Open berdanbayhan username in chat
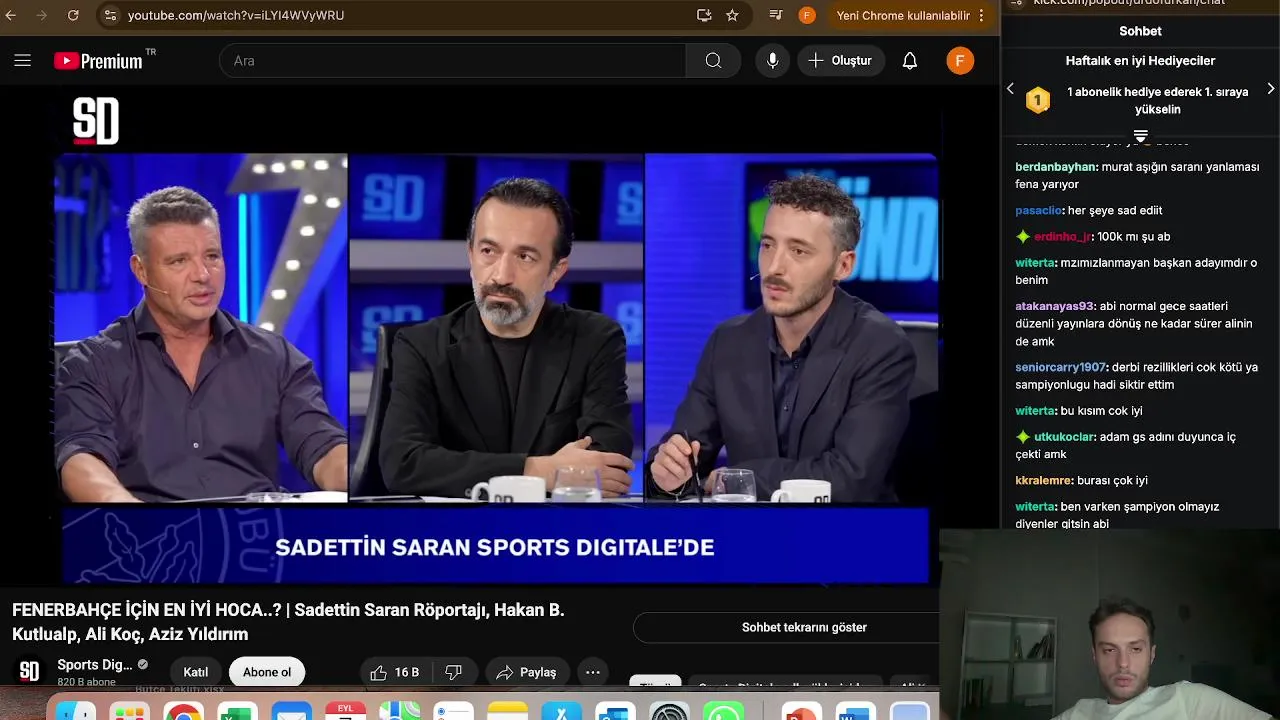The height and width of the screenshot is (720, 1280). pos(1055,167)
